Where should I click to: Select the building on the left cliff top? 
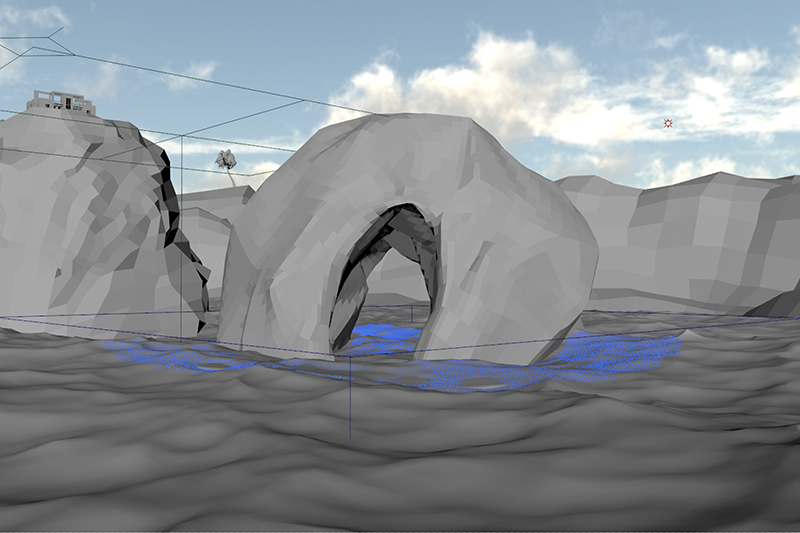[60, 102]
